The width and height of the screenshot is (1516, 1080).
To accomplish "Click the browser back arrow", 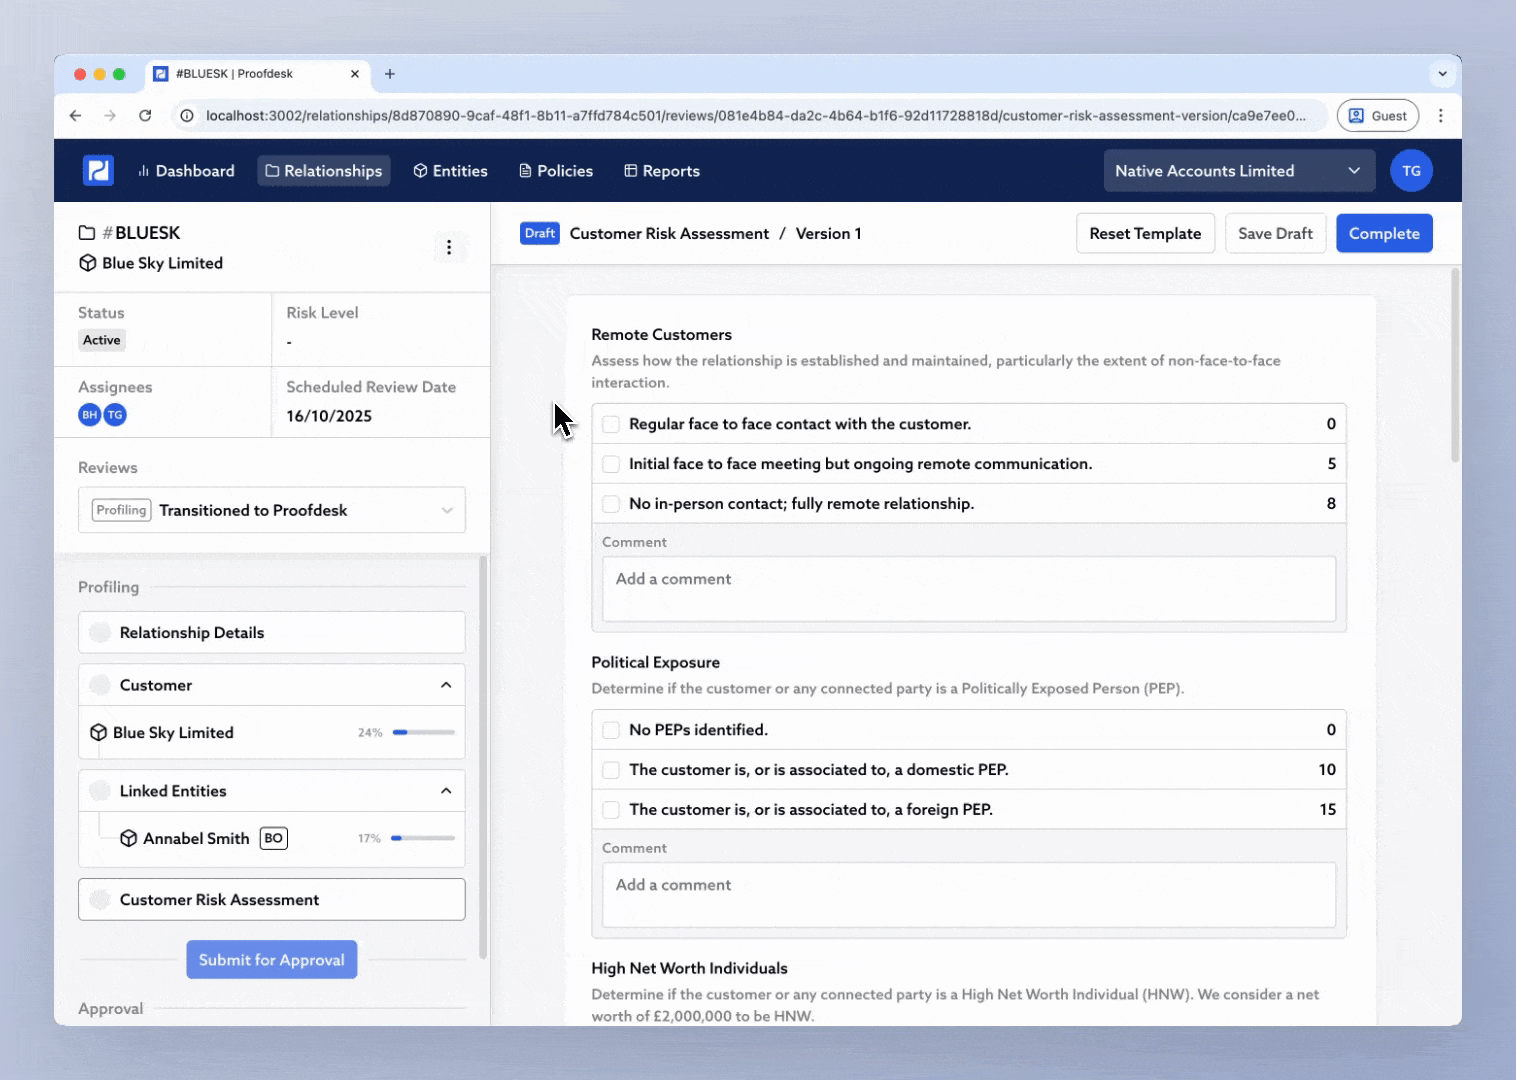I will coord(75,116).
